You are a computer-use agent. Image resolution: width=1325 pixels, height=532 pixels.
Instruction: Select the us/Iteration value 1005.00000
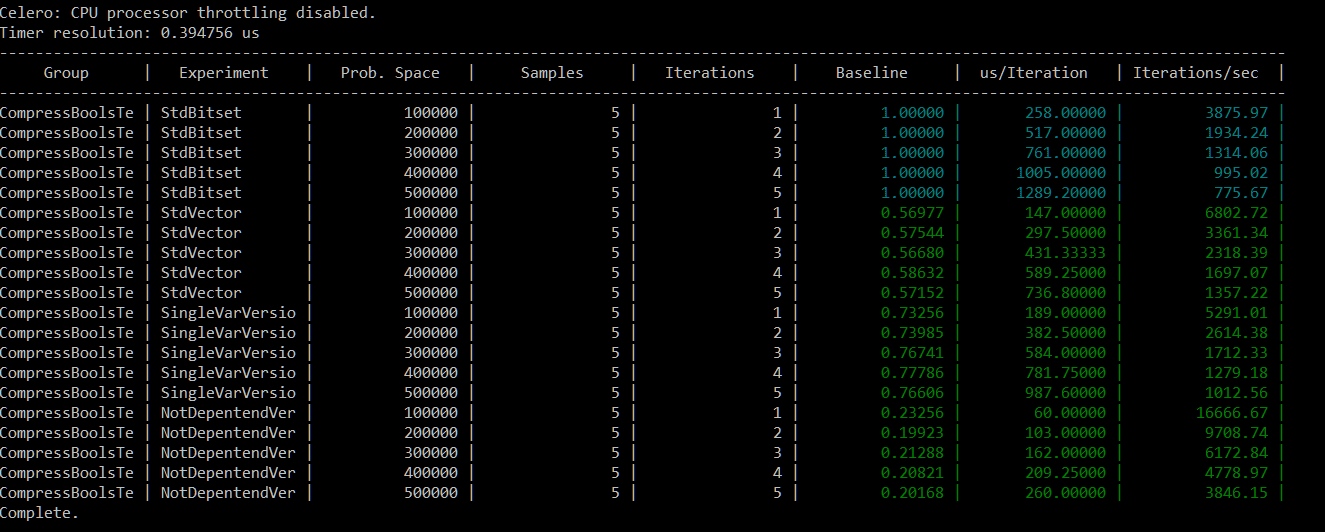(x=1061, y=173)
